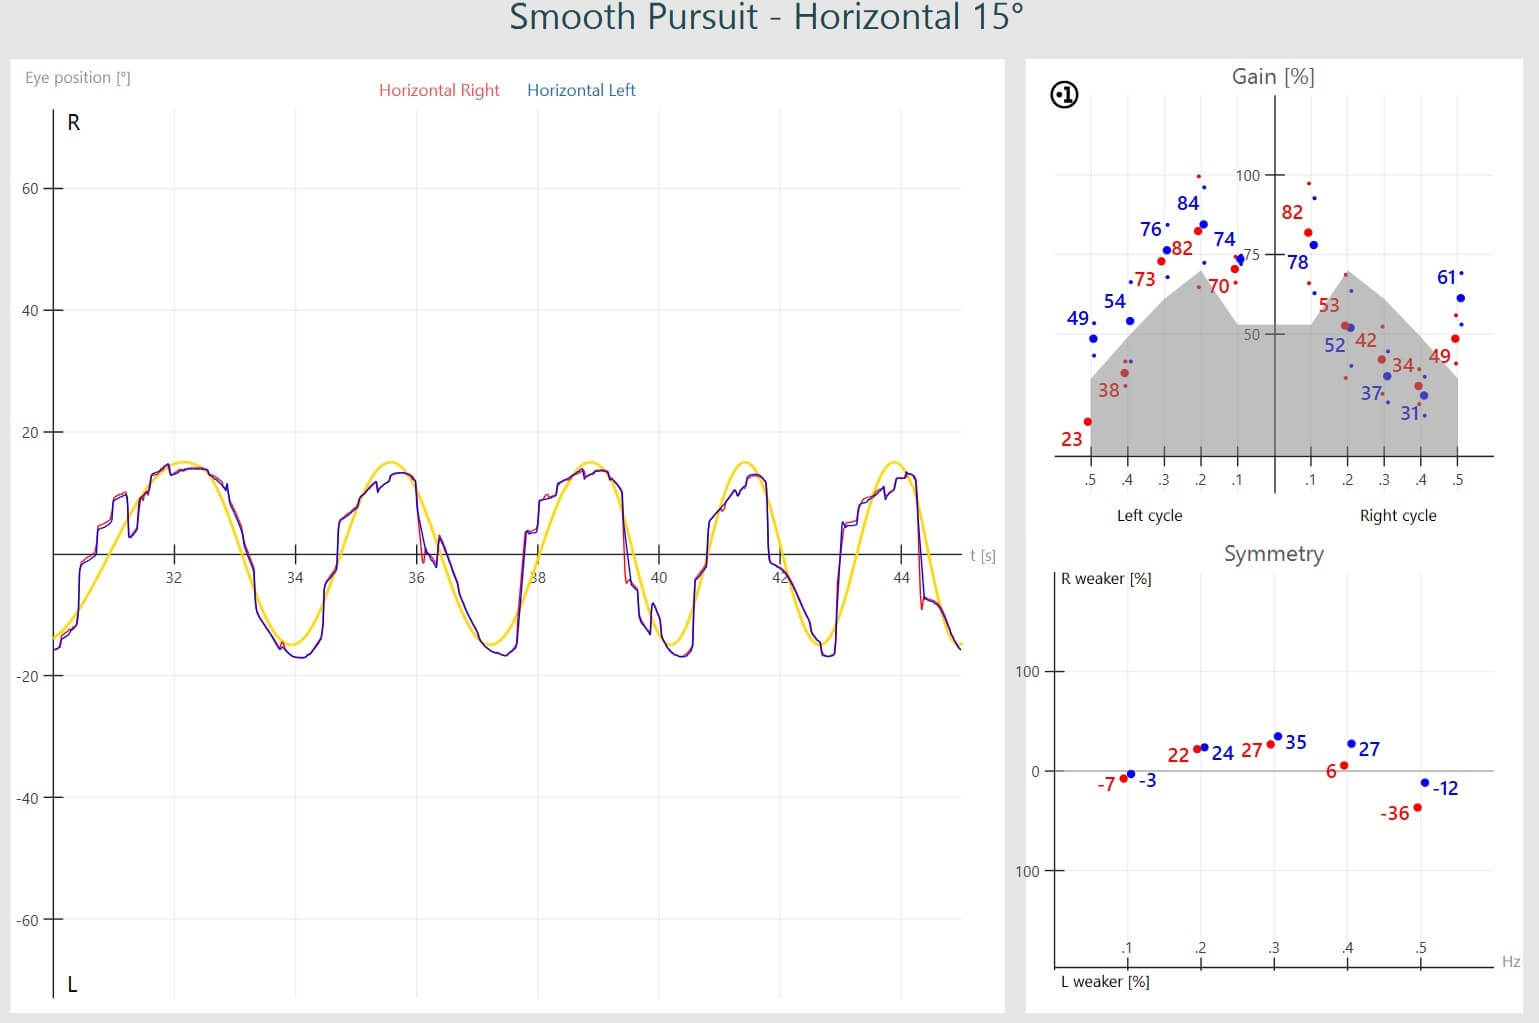
Task: Click the red gain value 38
Action: pyautogui.click(x=1109, y=391)
